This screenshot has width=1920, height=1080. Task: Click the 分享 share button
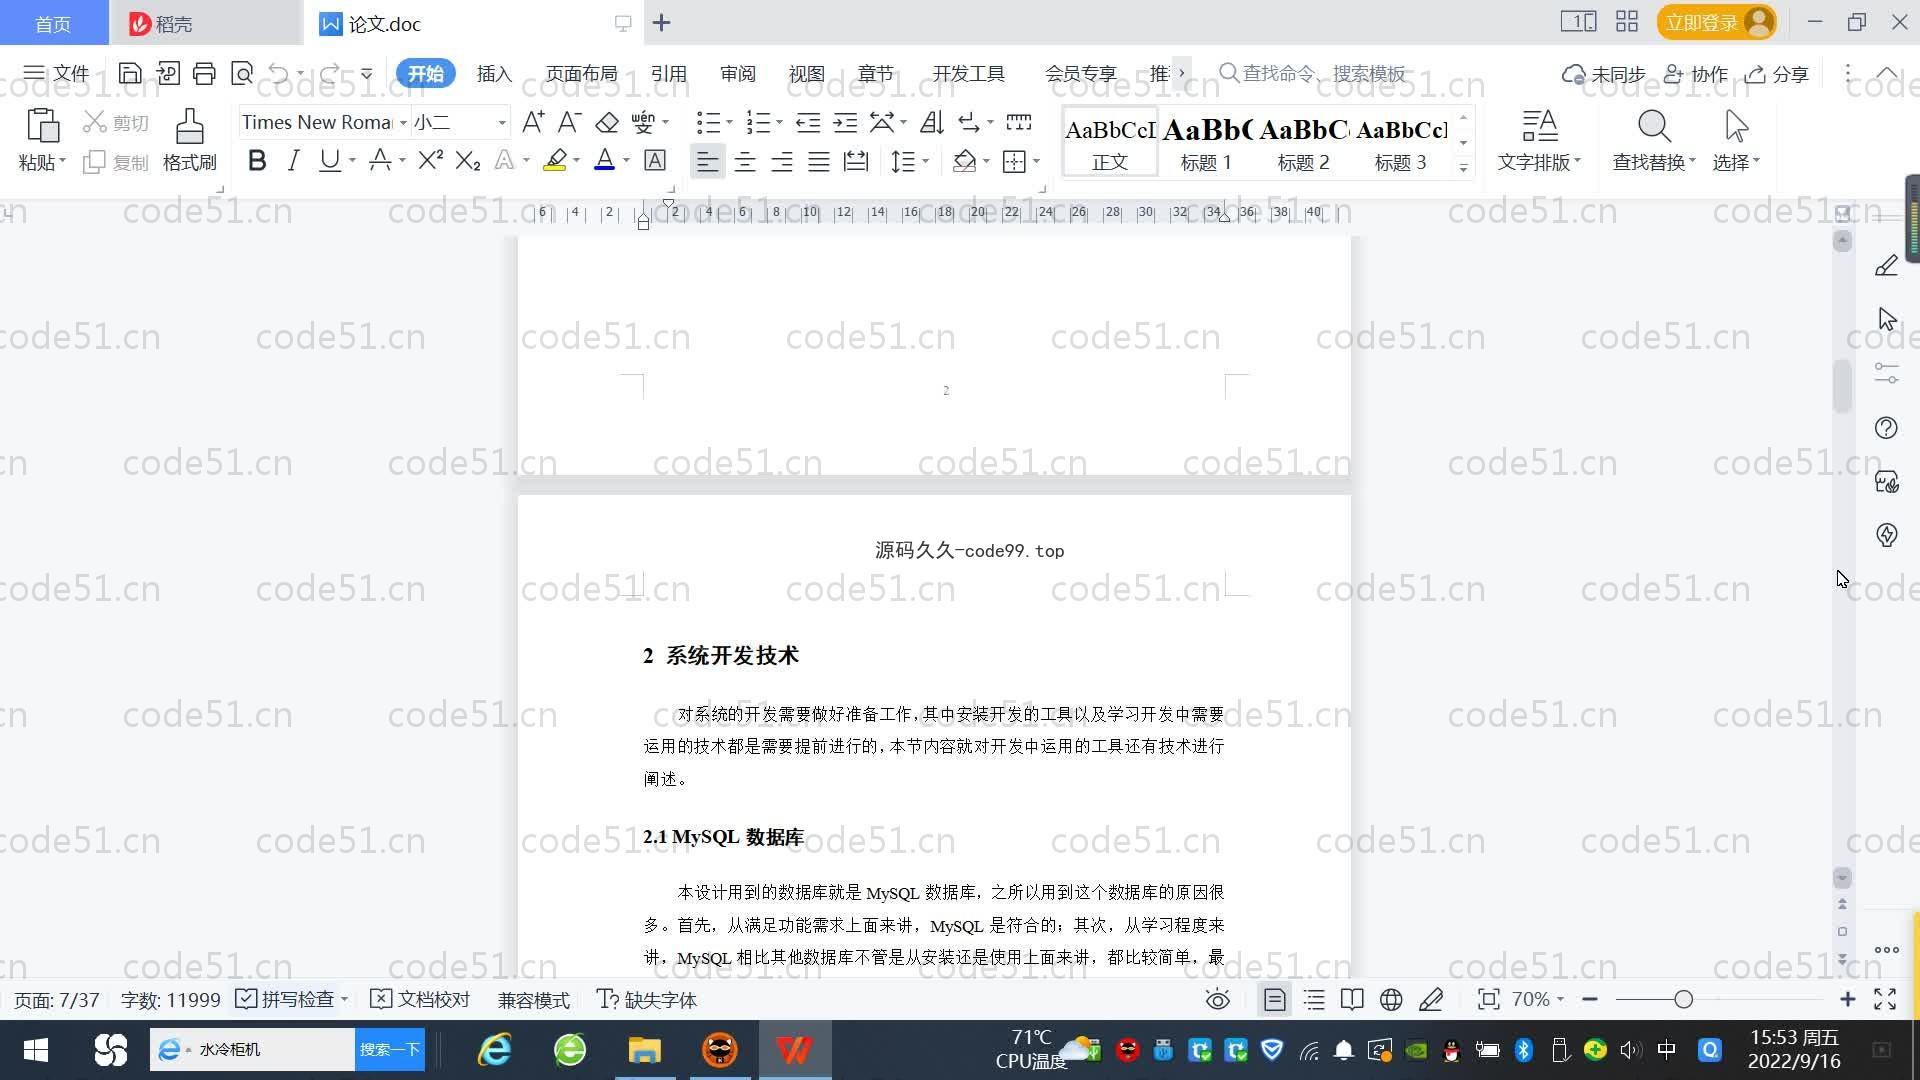1777,74
